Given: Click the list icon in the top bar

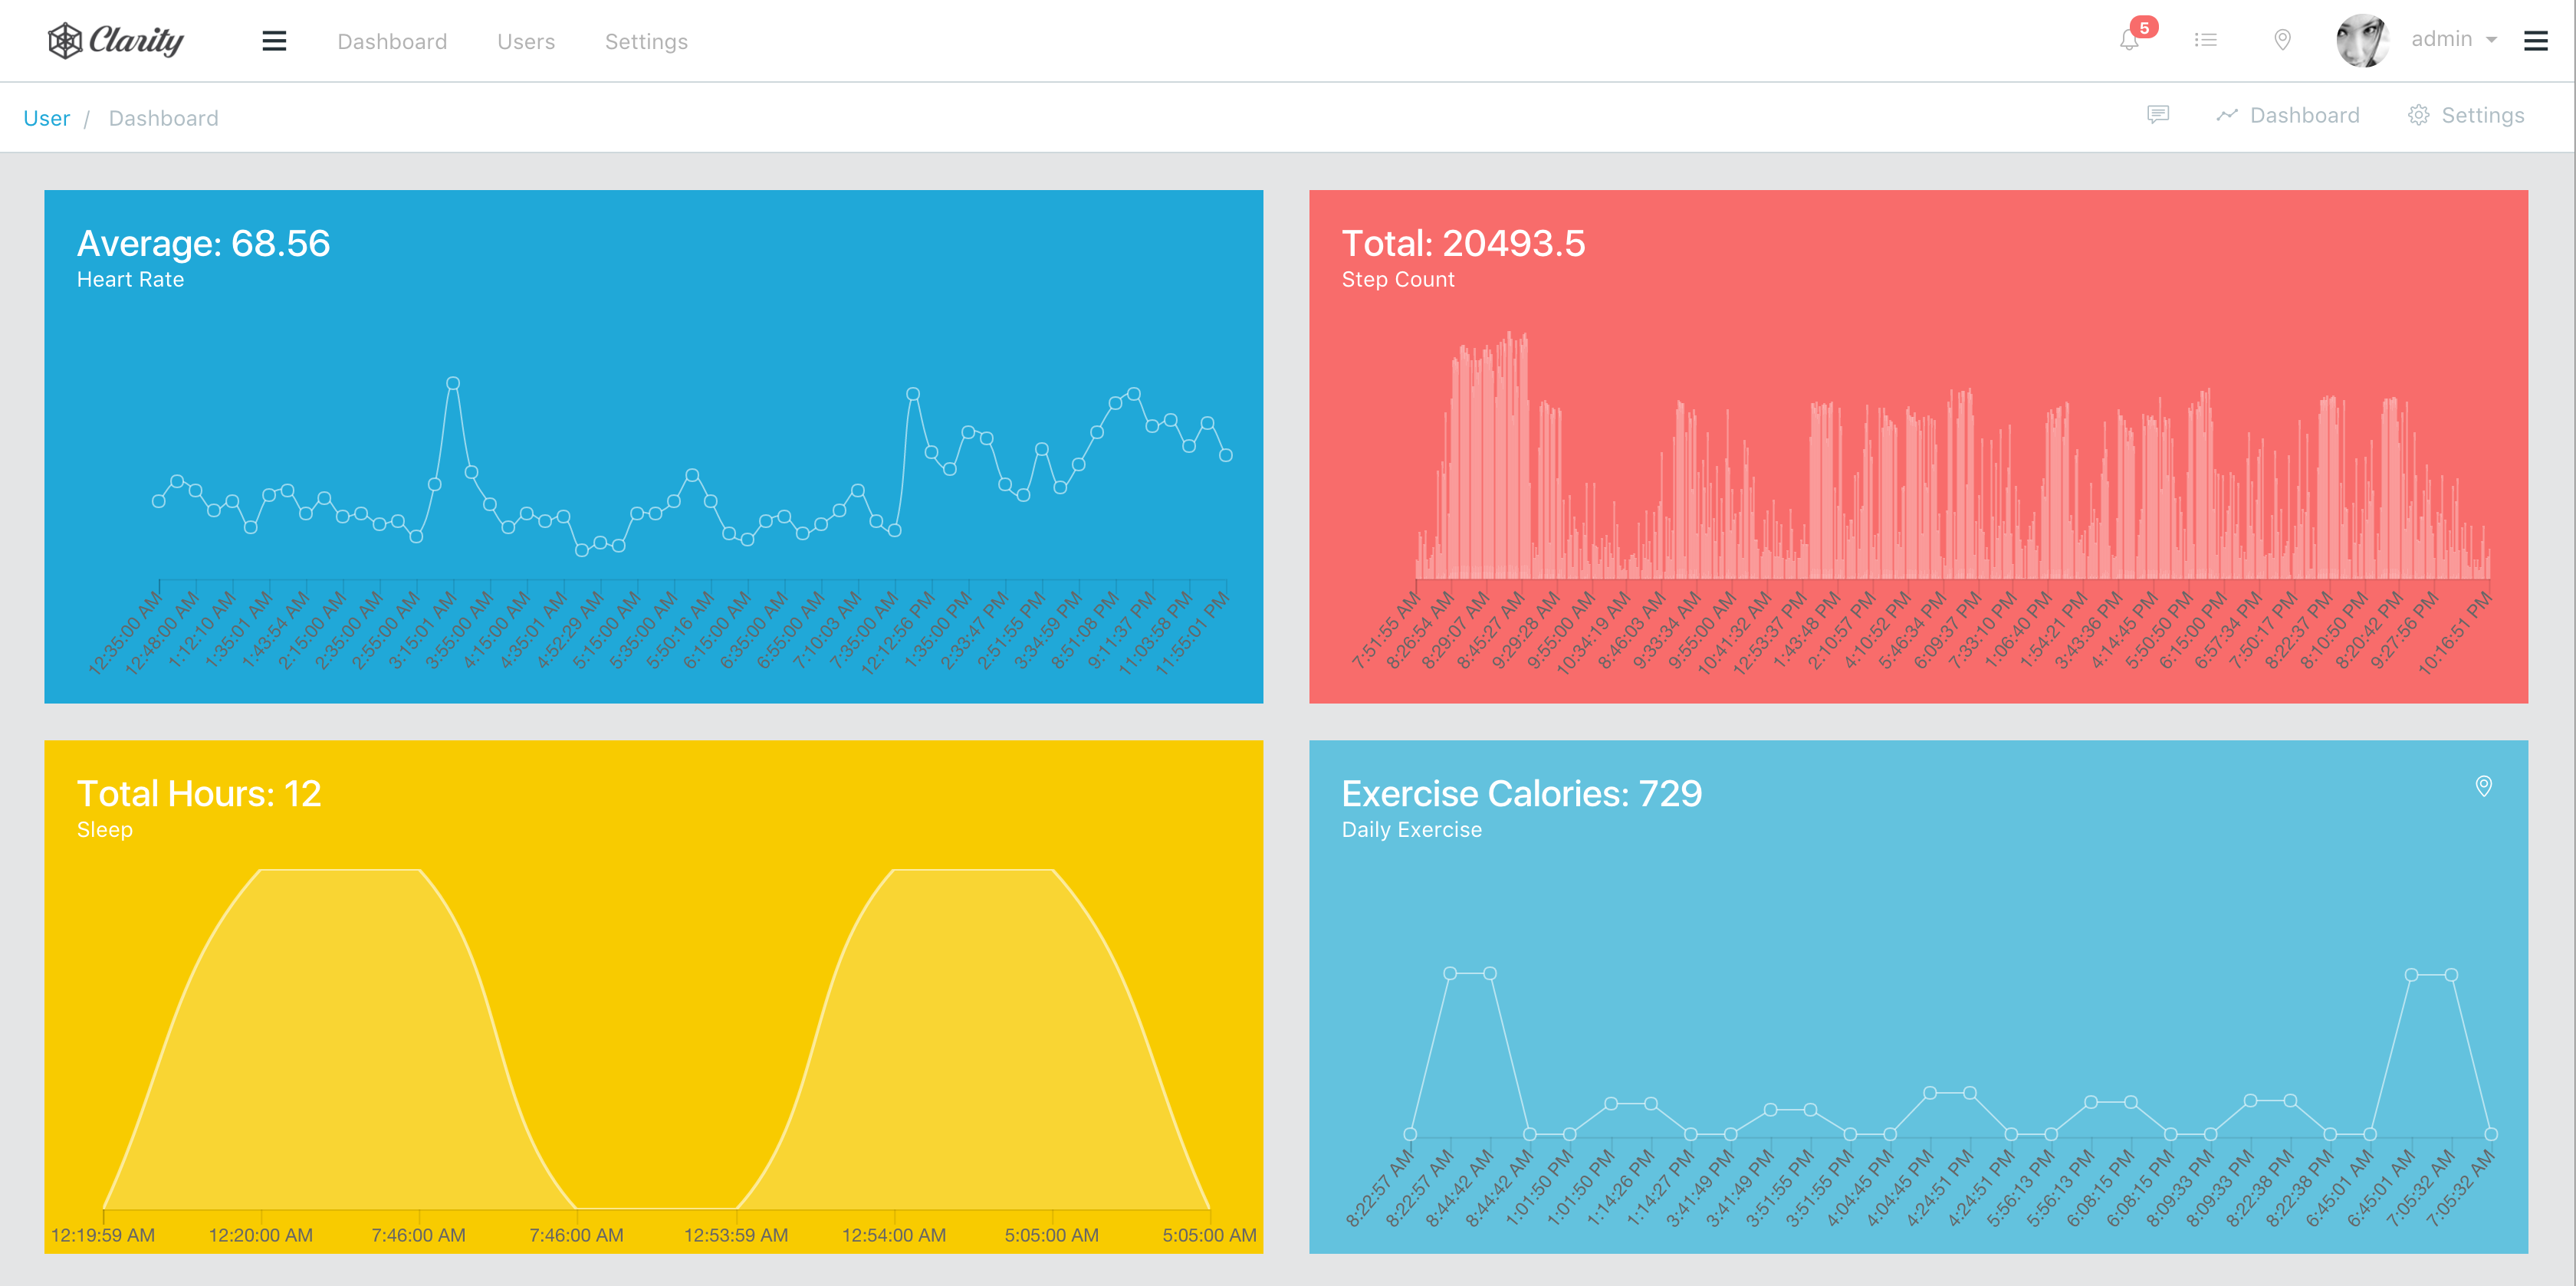Looking at the screenshot, I should 2205,40.
